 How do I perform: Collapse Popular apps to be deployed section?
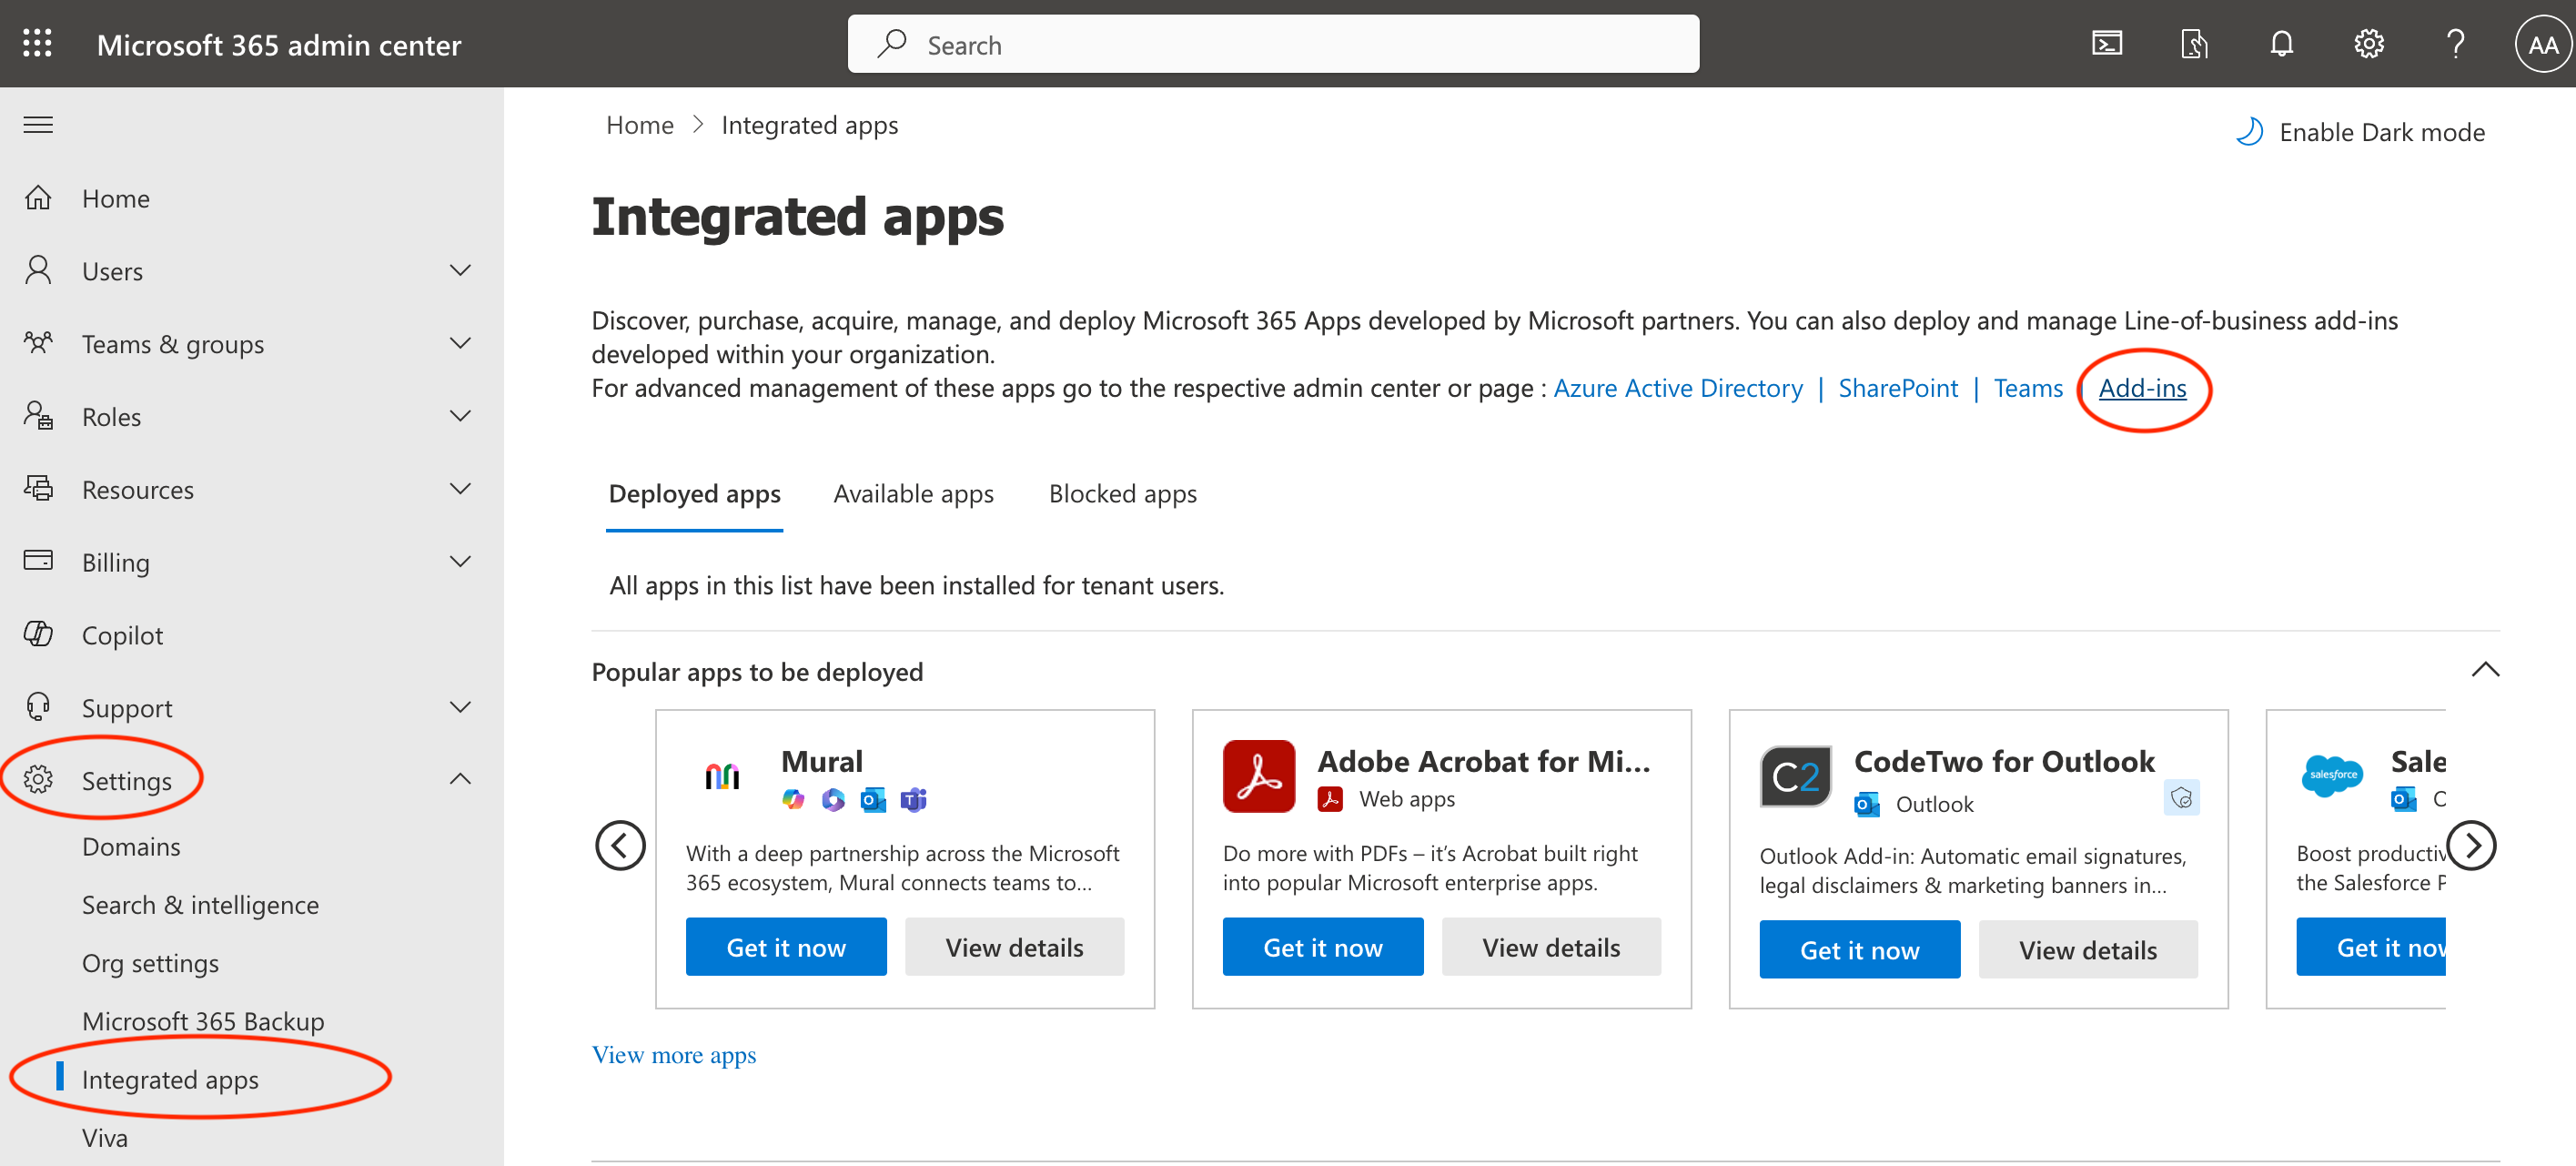[x=2484, y=670]
